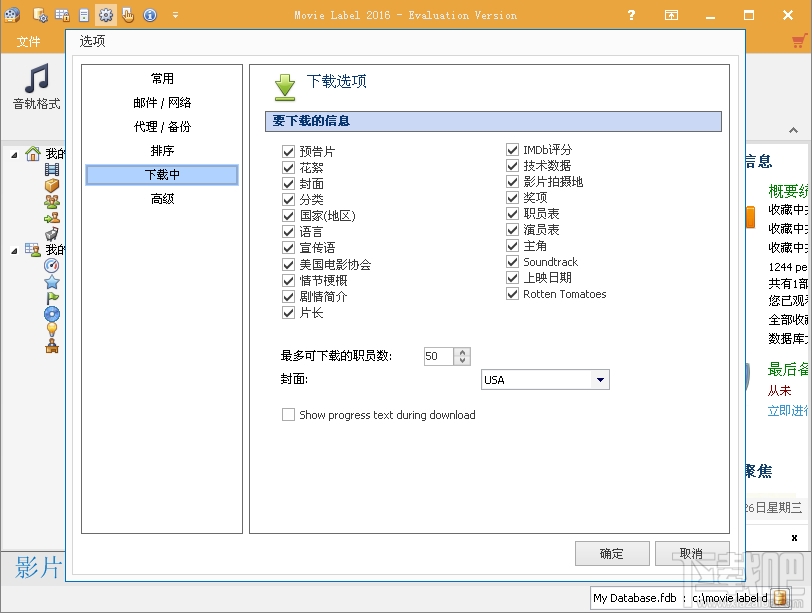Collapse the second 我的 tree node
This screenshot has width=812, height=613.
point(14,251)
